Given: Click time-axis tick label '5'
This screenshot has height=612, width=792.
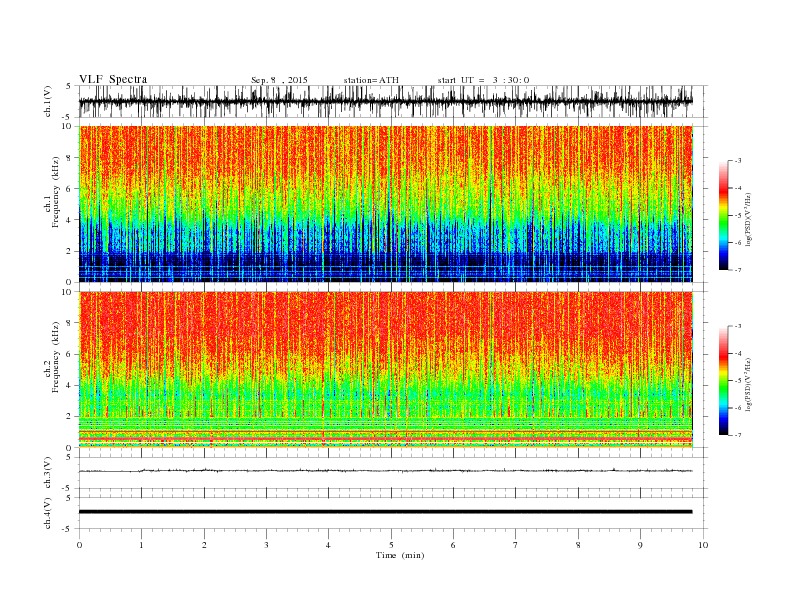Looking at the screenshot, I should (x=391, y=545).
